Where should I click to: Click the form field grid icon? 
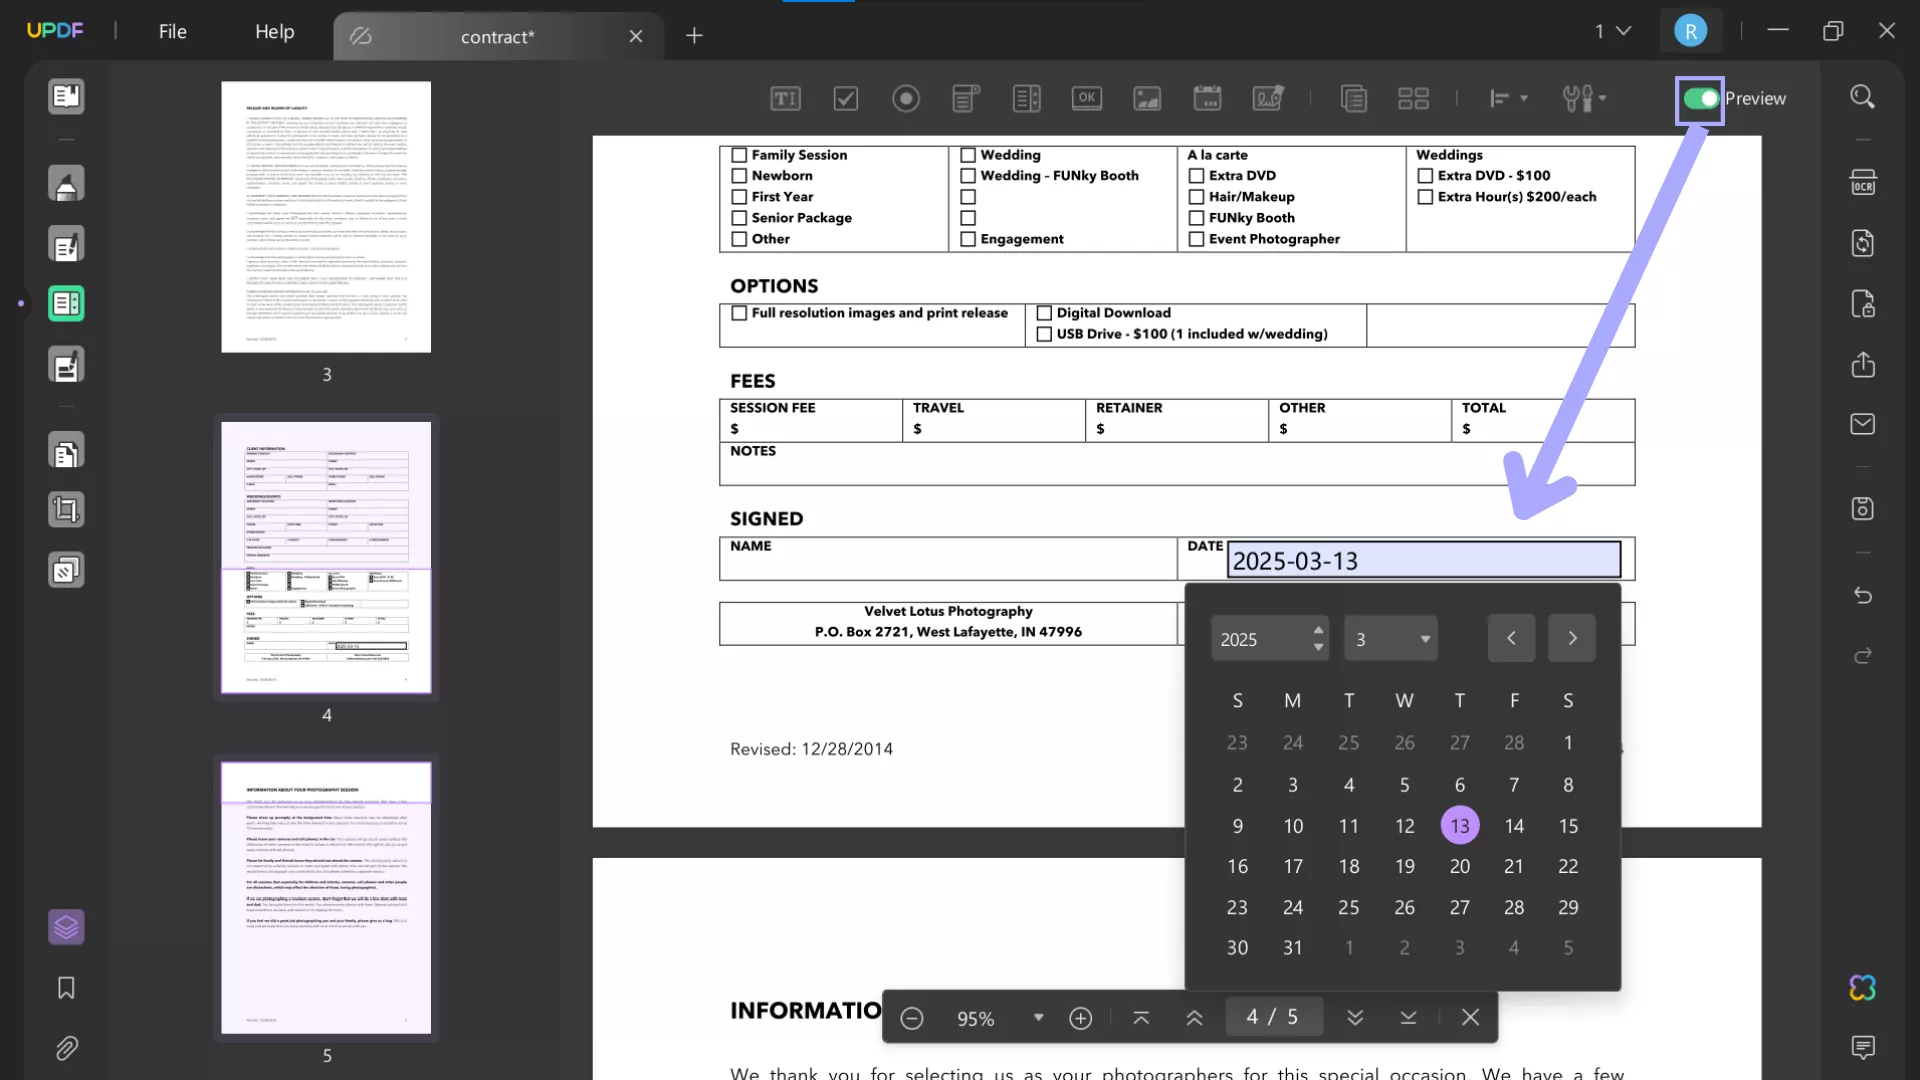coord(1413,98)
